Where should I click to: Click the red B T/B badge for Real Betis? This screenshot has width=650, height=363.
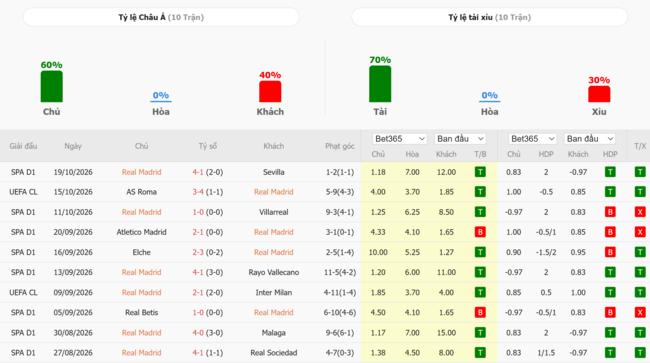[x=480, y=312]
